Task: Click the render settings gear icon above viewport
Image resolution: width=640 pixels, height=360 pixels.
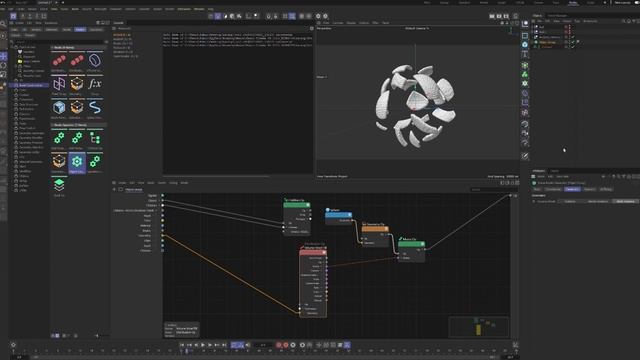Action: (318, 16)
